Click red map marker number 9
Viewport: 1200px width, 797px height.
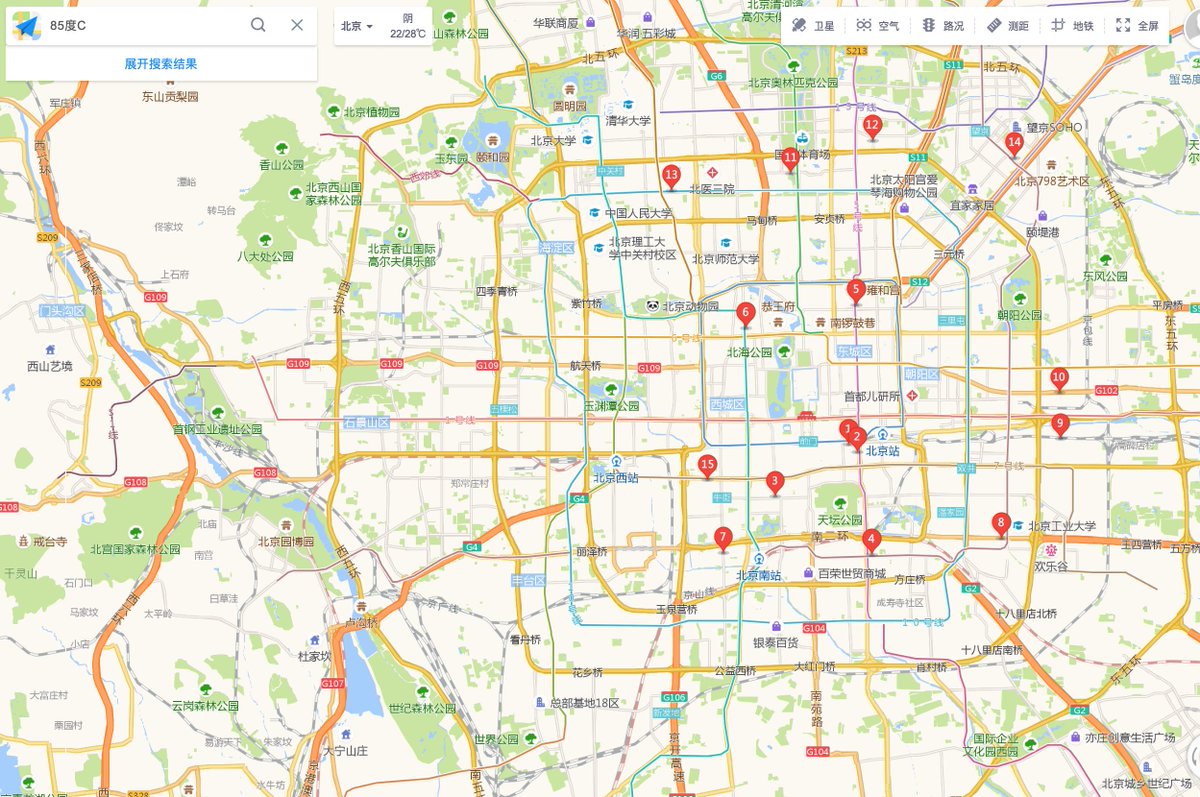tap(1060, 425)
